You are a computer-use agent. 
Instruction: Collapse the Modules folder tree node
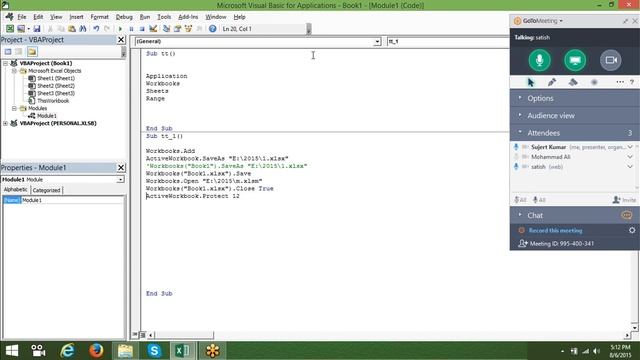[x=14, y=108]
